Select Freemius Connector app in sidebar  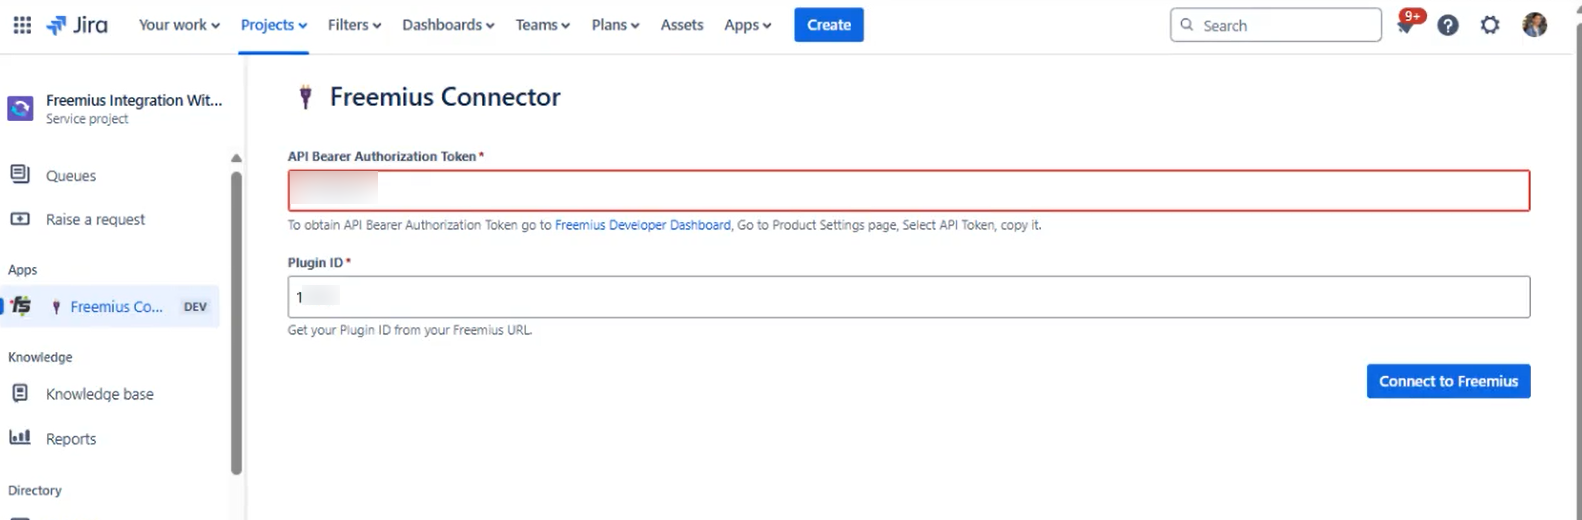coord(115,307)
